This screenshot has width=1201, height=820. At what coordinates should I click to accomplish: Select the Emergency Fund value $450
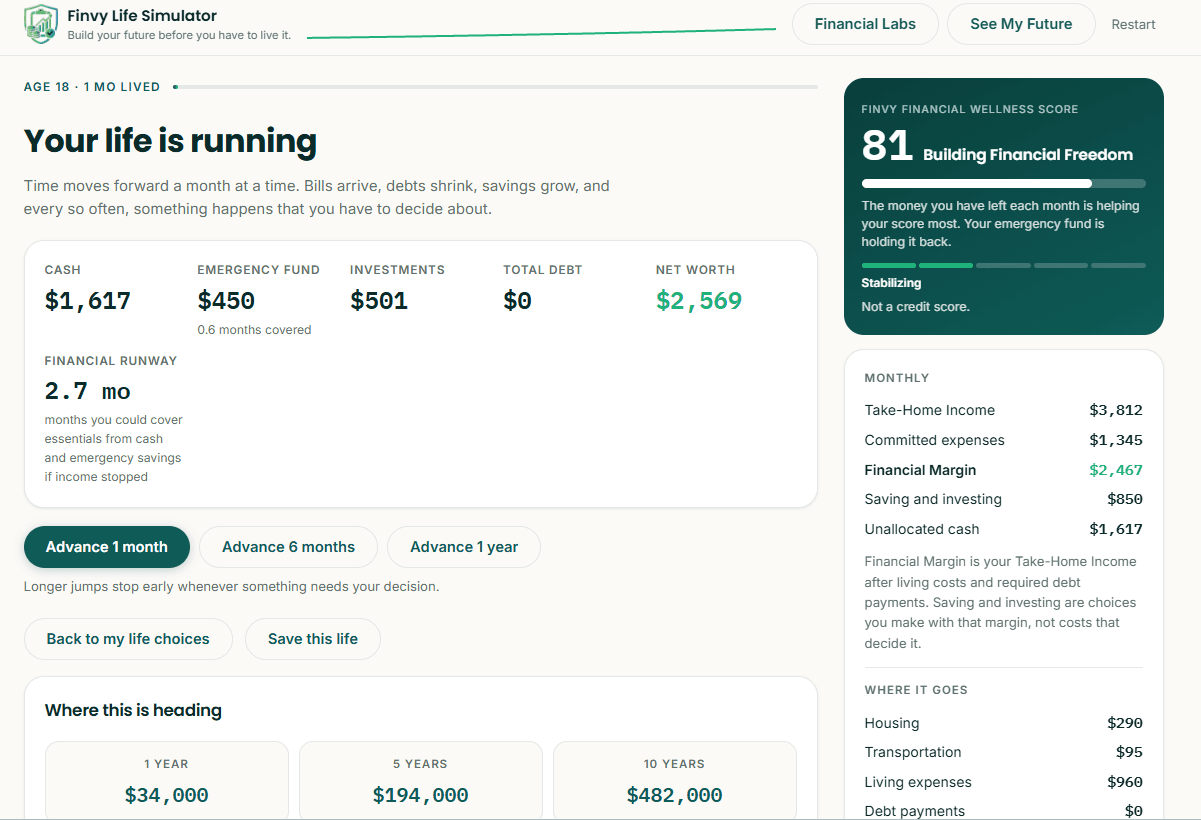(x=226, y=301)
